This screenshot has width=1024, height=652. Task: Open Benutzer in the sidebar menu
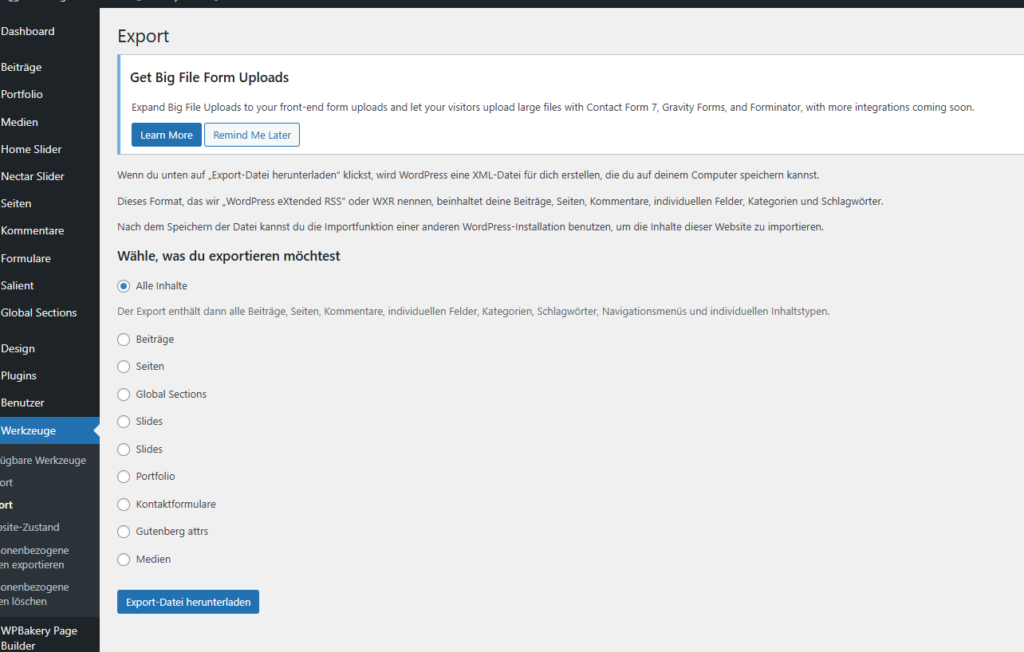coord(22,403)
